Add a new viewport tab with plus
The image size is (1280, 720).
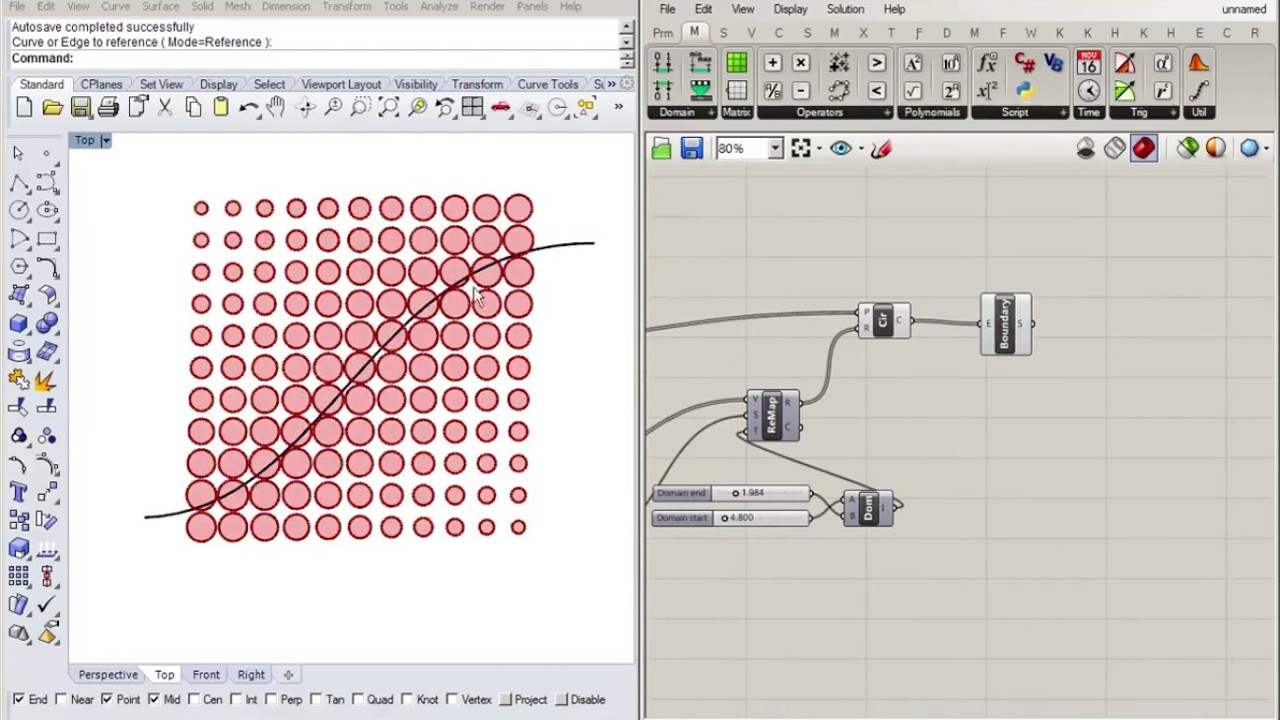(288, 675)
